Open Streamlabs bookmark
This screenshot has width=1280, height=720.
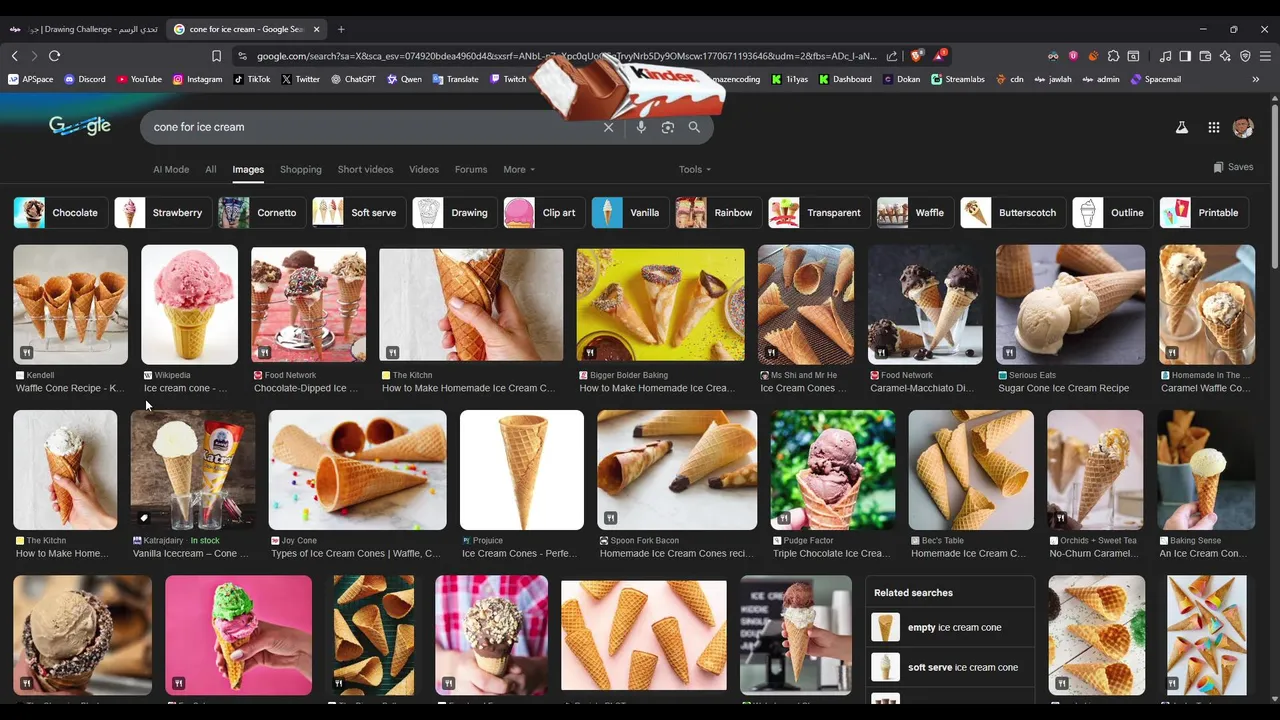[x=958, y=79]
